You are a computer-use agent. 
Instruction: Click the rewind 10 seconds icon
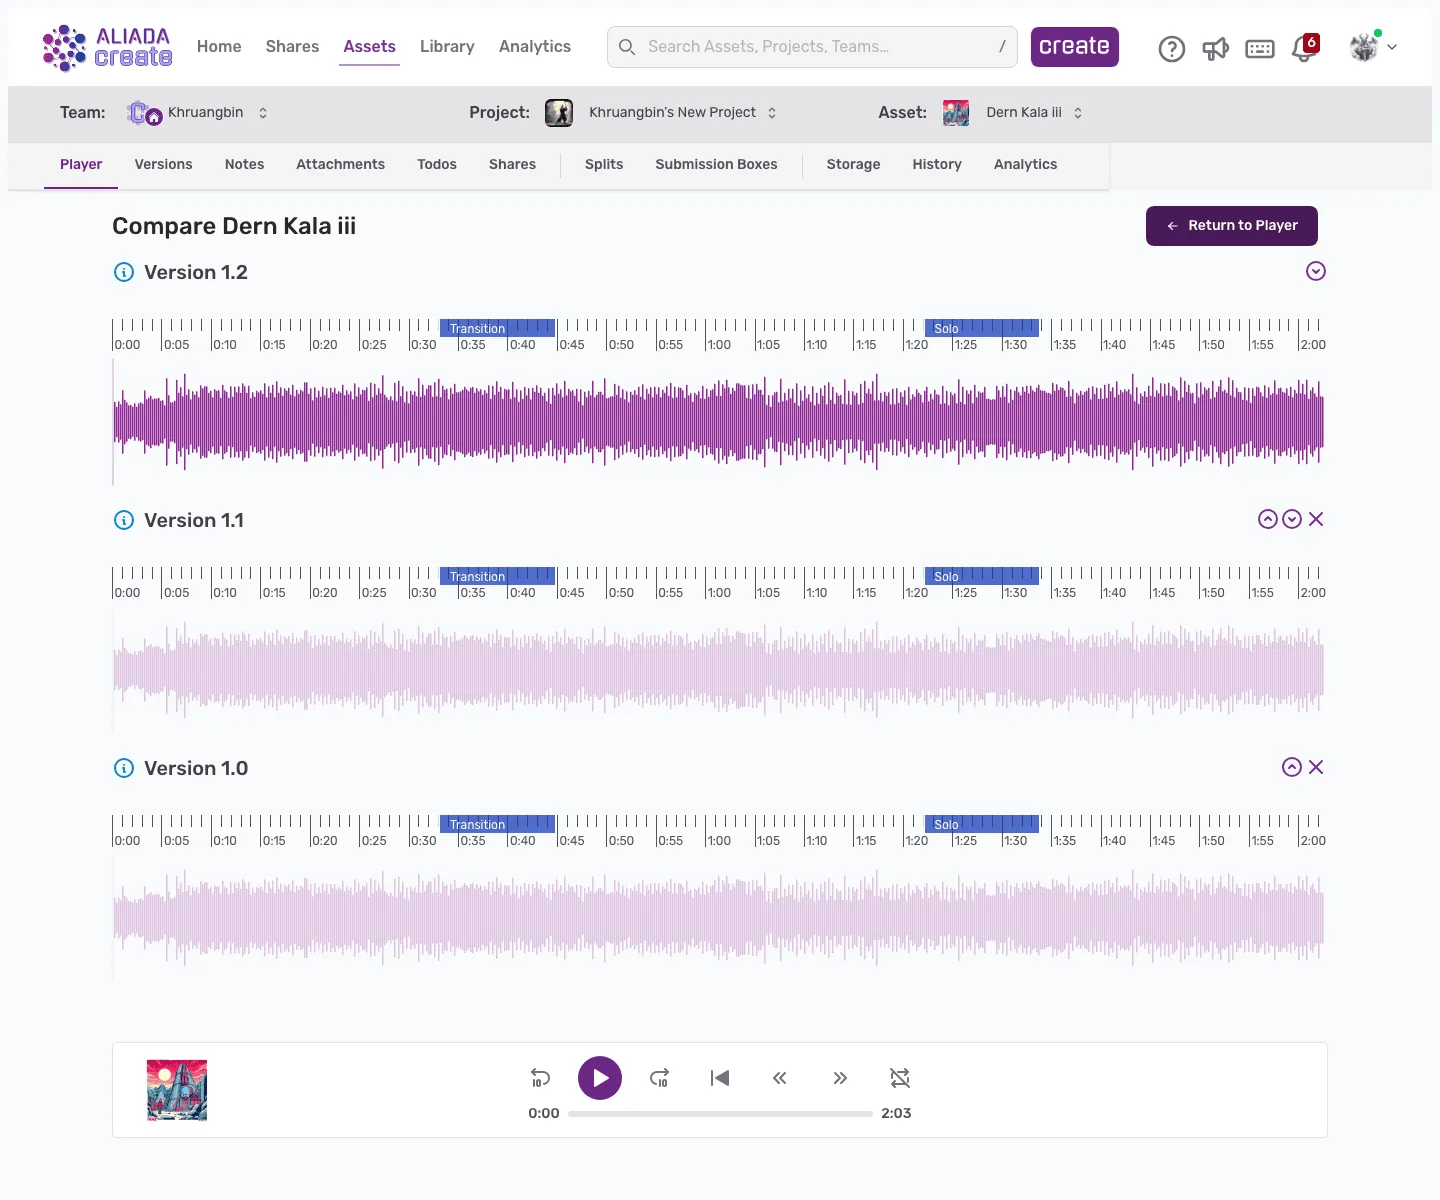pyautogui.click(x=540, y=1078)
